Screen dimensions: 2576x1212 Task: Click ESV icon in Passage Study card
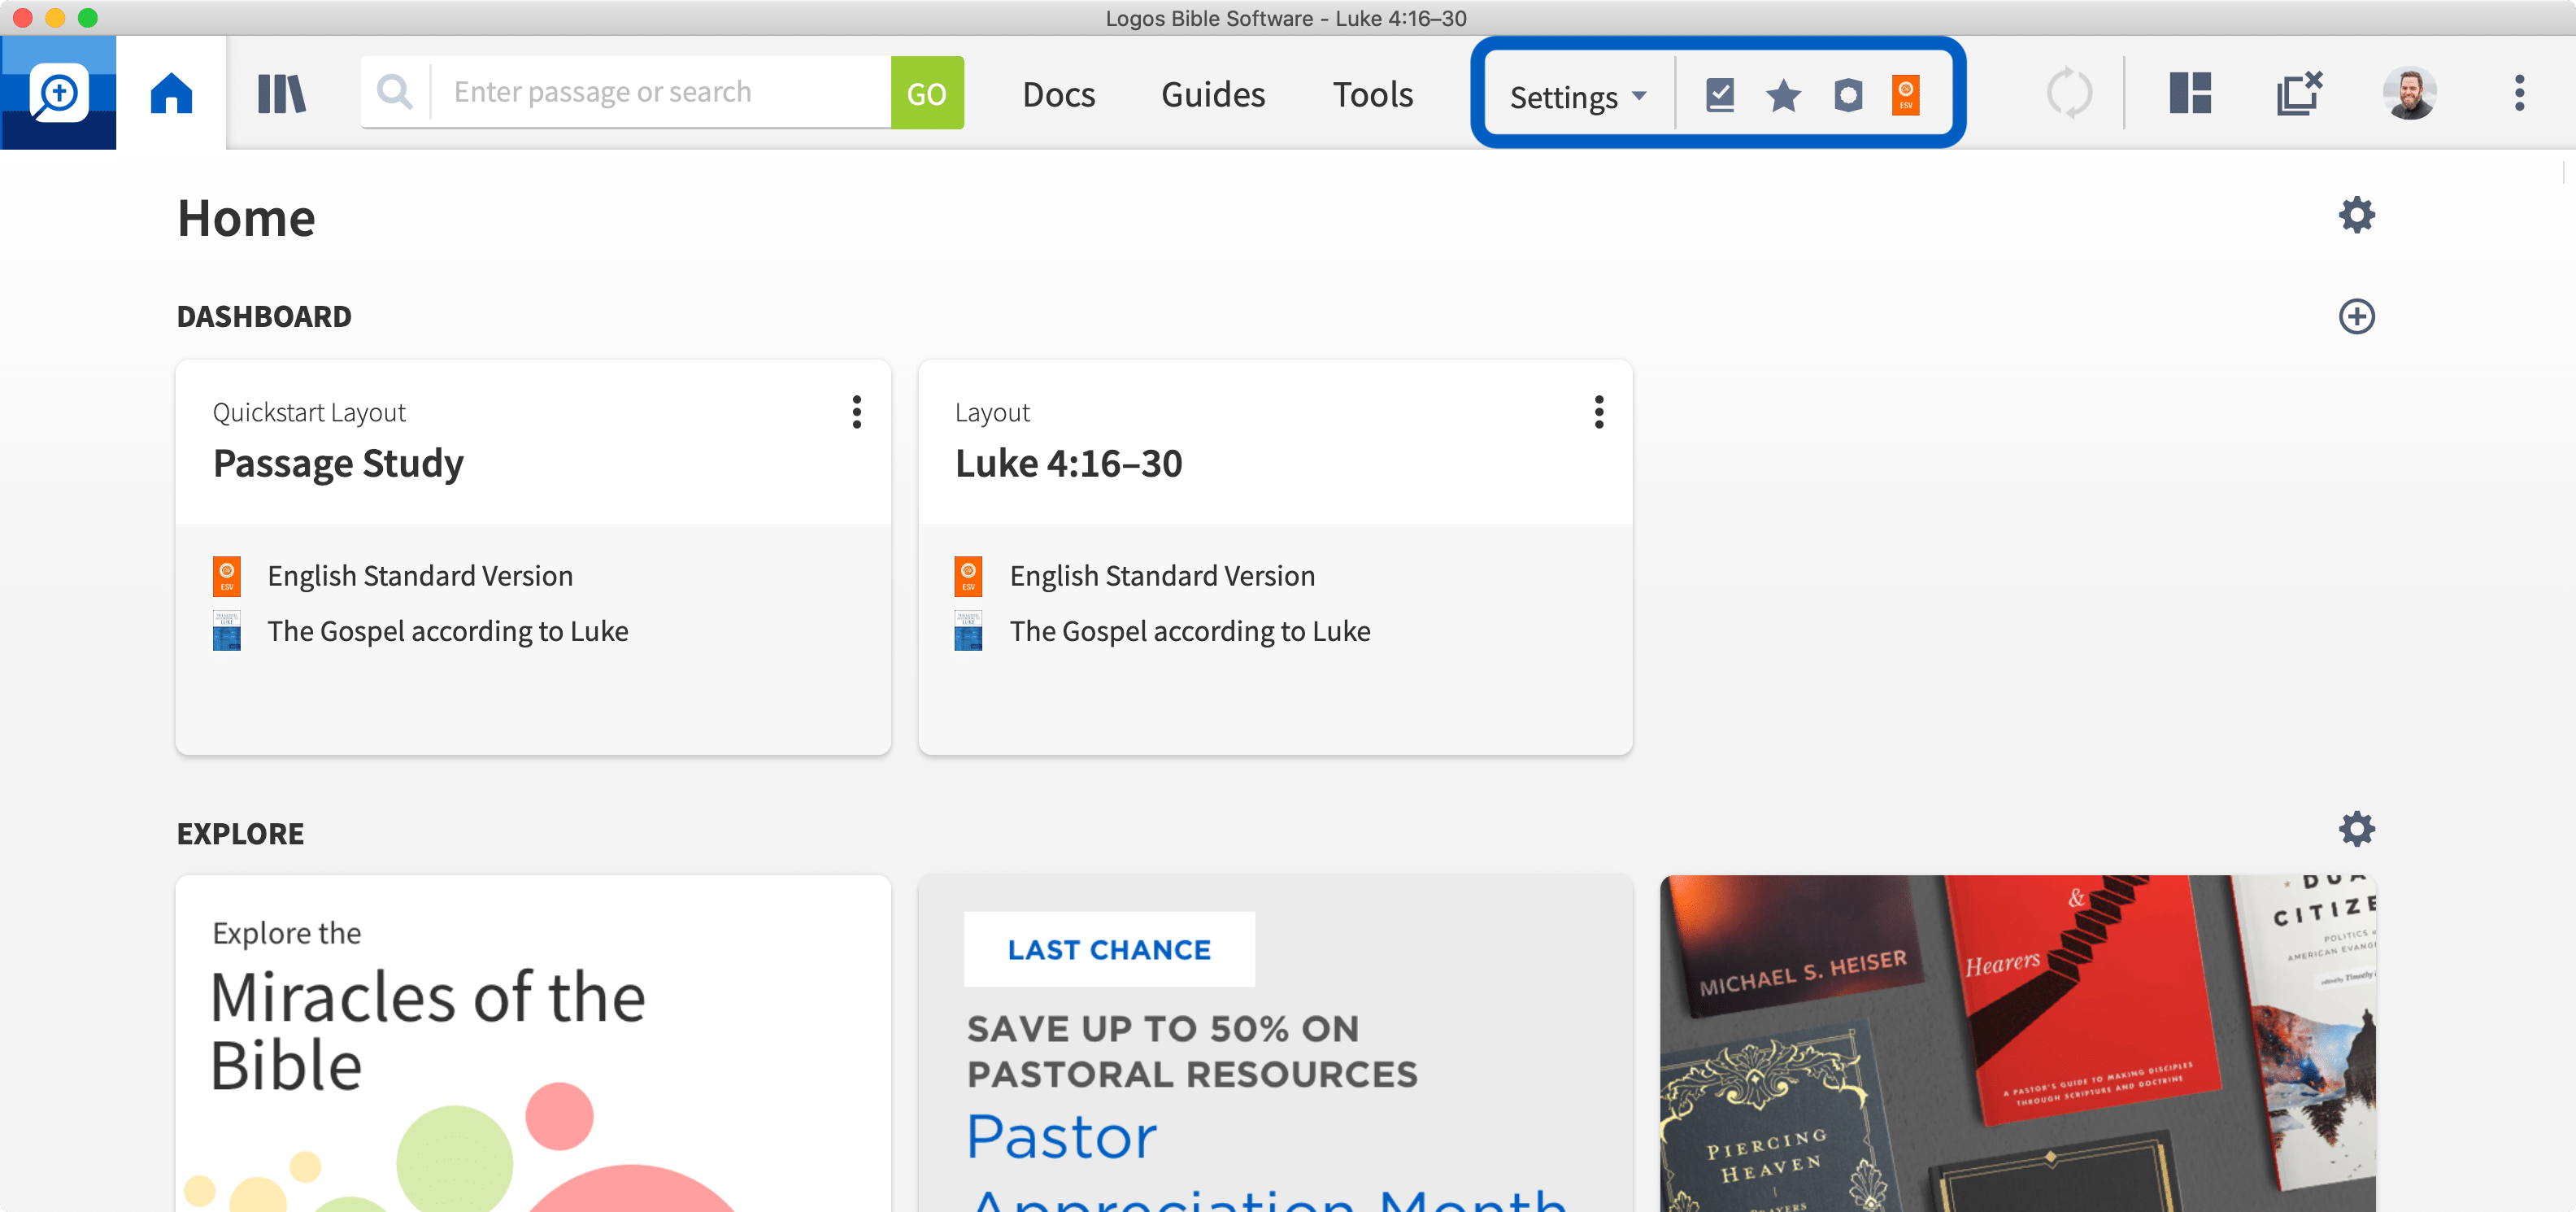pos(227,576)
